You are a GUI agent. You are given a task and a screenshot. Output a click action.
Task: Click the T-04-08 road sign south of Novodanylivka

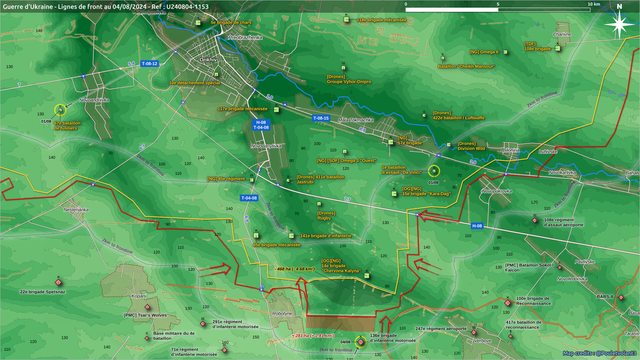tap(249, 198)
